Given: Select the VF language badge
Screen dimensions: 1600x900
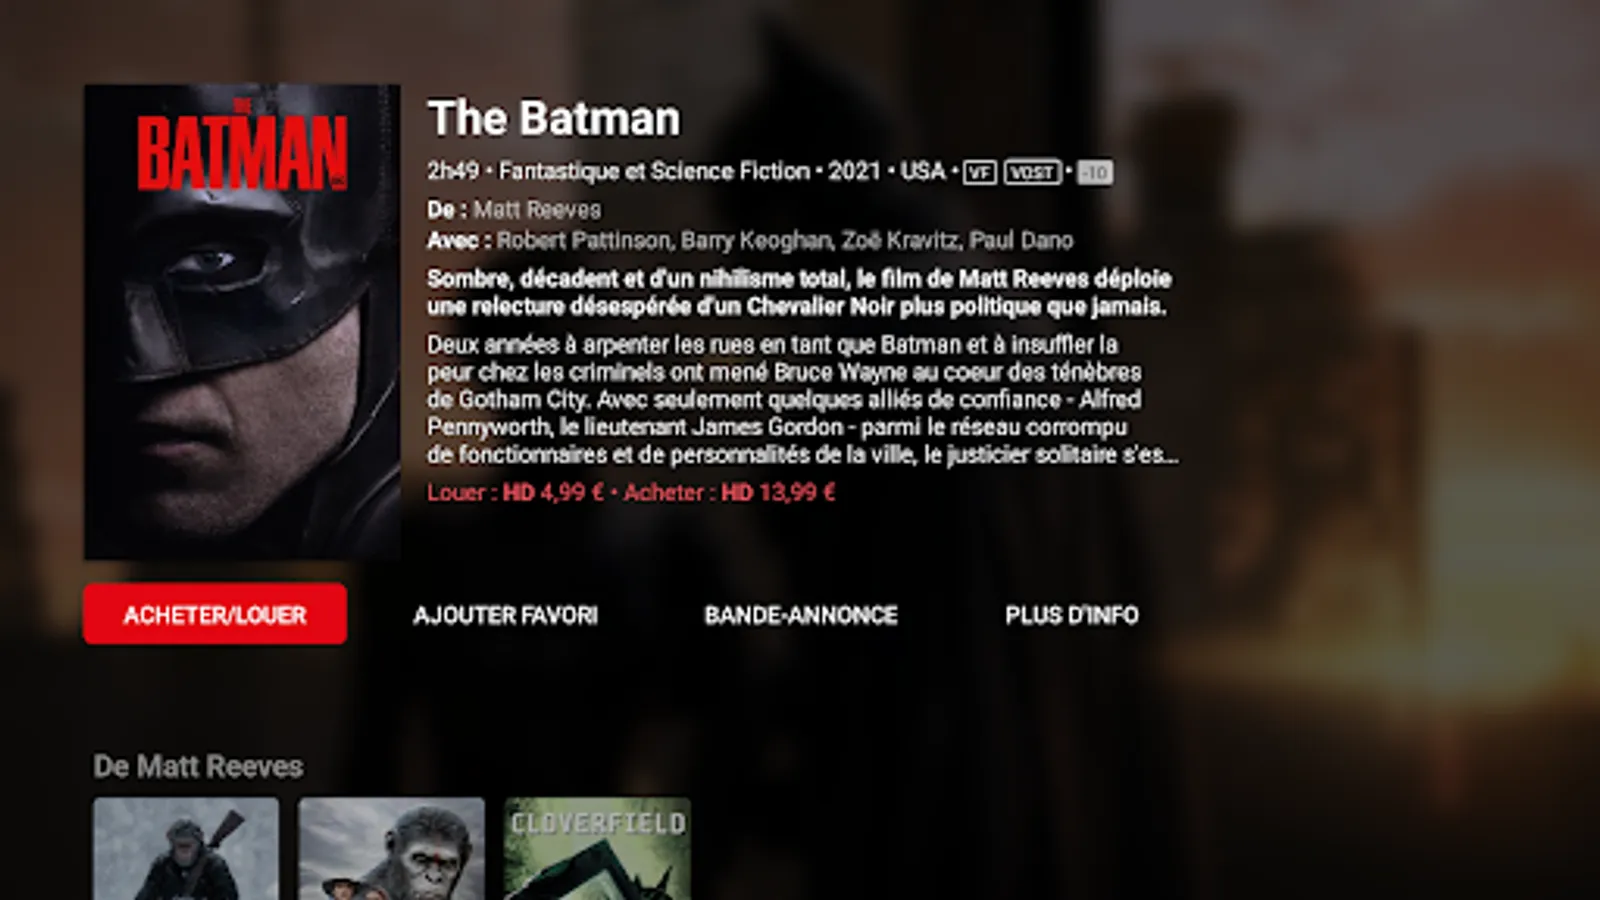Looking at the screenshot, I should 979,172.
